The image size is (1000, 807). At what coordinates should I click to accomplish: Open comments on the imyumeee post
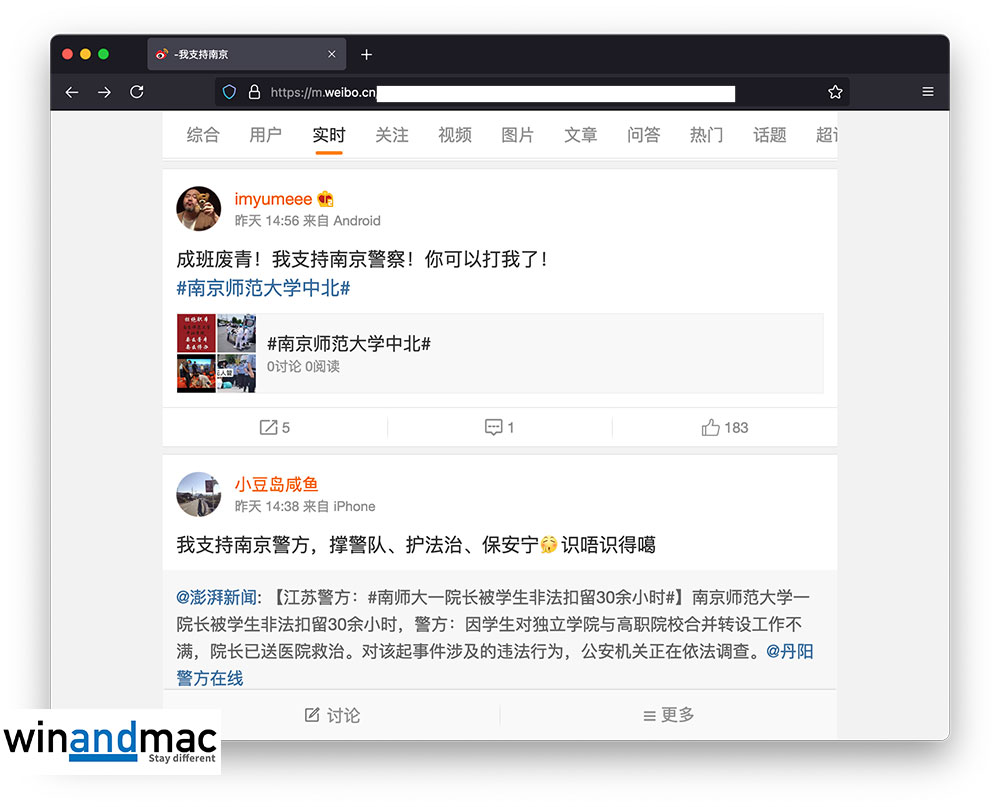pos(499,428)
